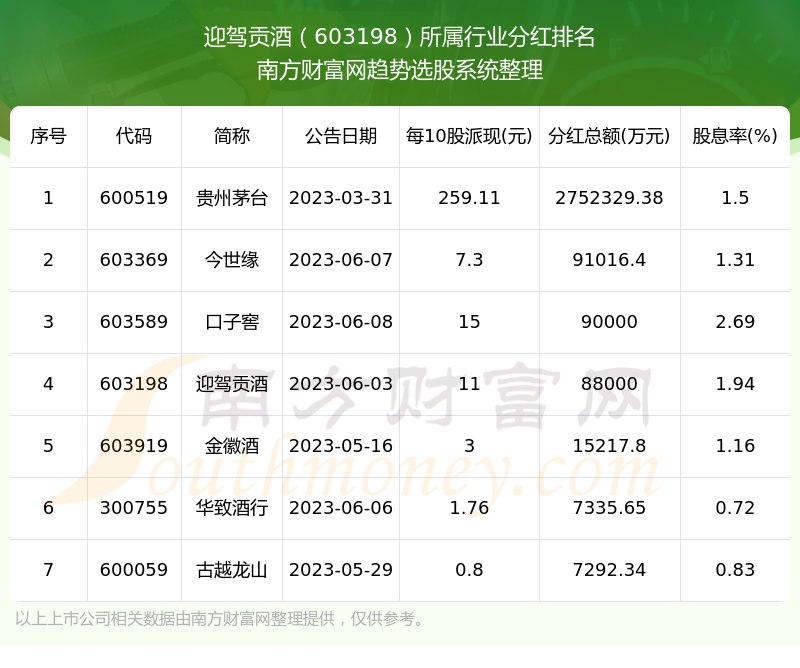Select stock code 300755
Viewport: 800px width, 668px height.
click(134, 508)
